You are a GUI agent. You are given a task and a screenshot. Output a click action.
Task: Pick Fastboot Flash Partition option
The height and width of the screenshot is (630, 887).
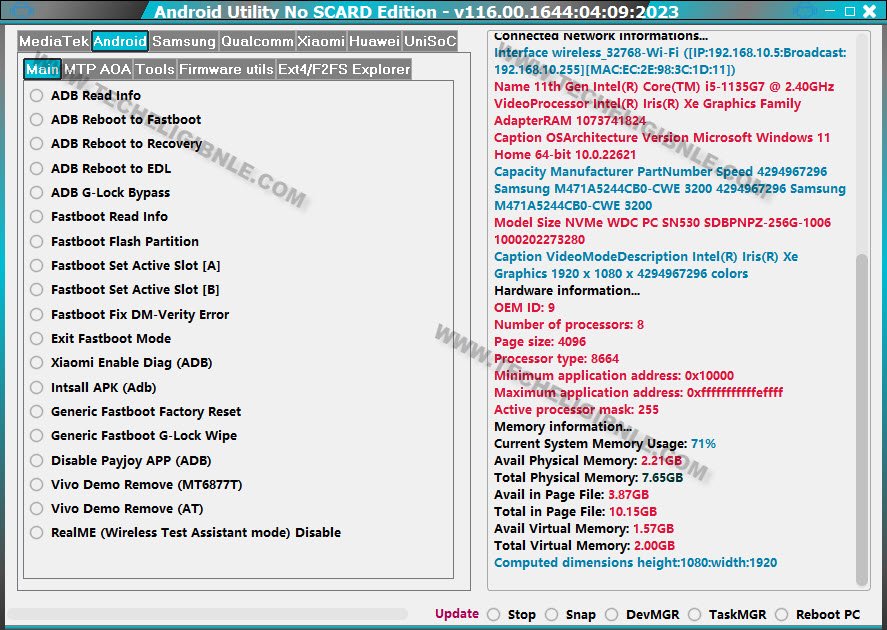(x=37, y=241)
